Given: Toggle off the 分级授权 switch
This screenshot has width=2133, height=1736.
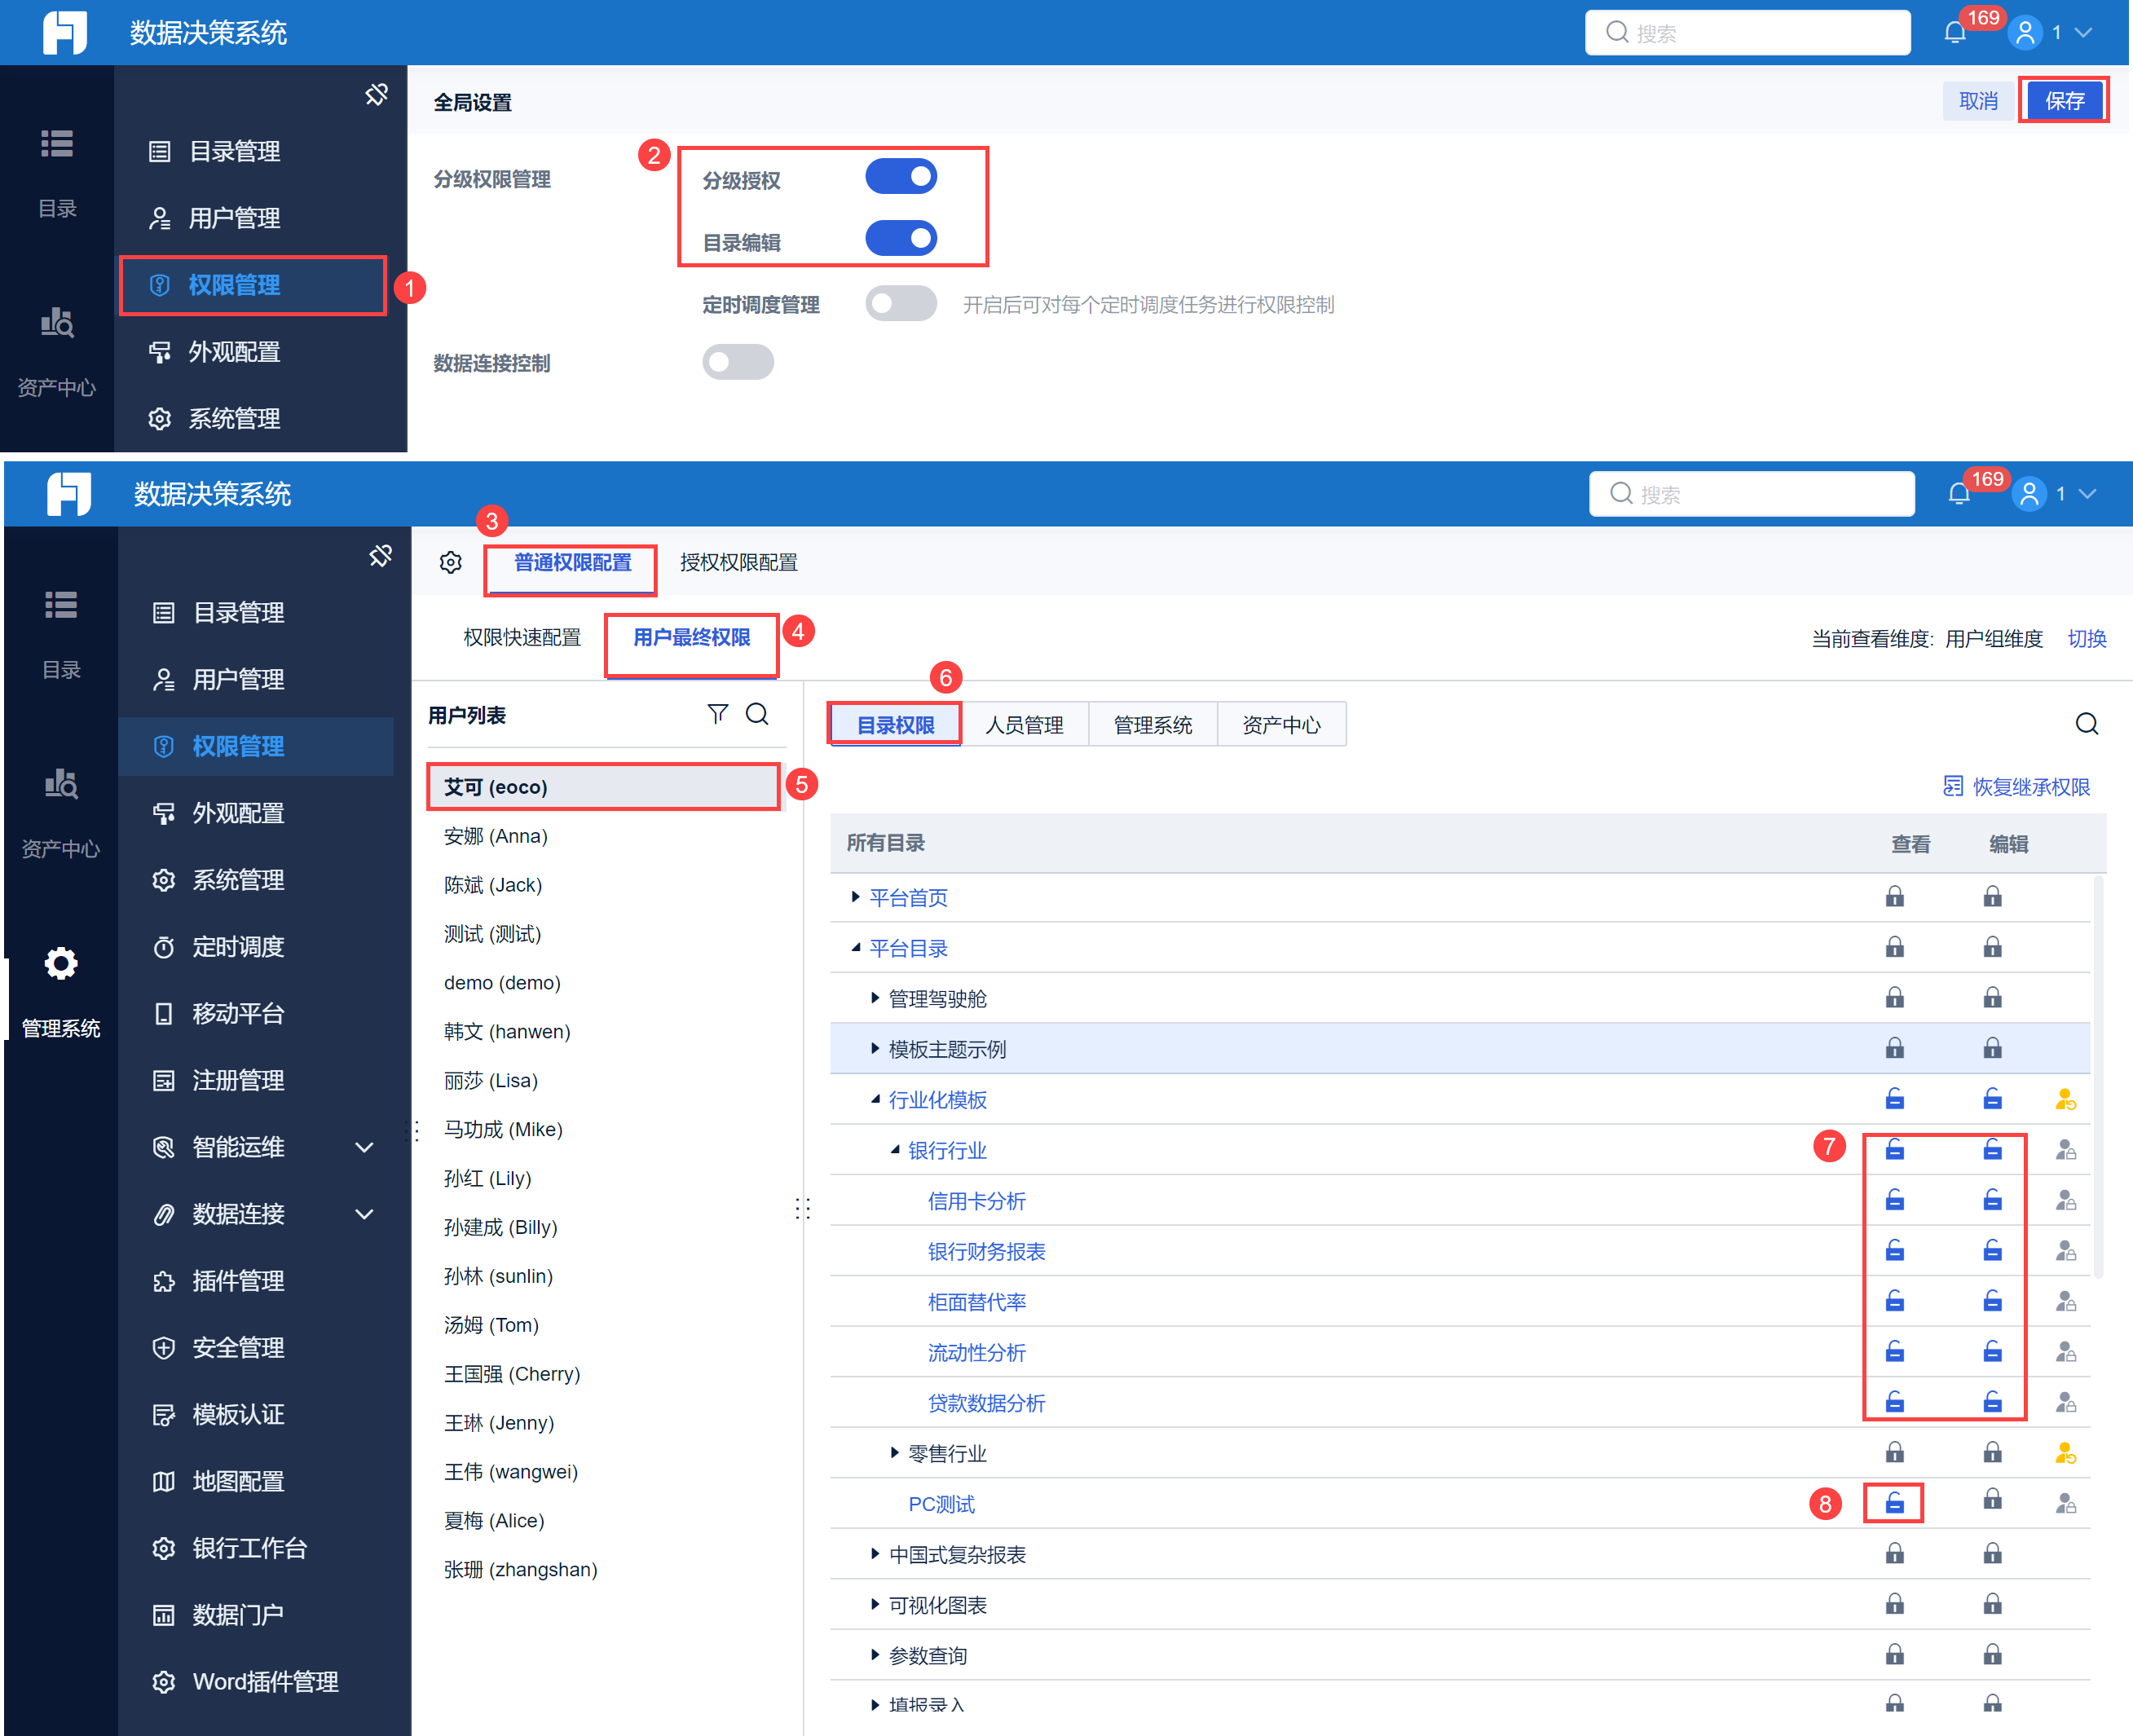Looking at the screenshot, I should pos(901,177).
